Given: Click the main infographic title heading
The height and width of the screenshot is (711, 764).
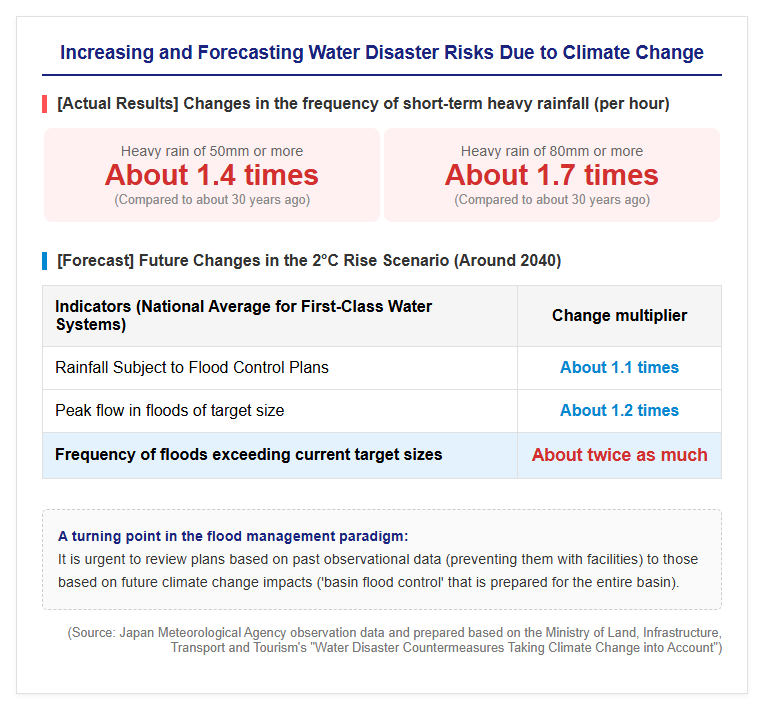Looking at the screenshot, I should pos(382,52).
